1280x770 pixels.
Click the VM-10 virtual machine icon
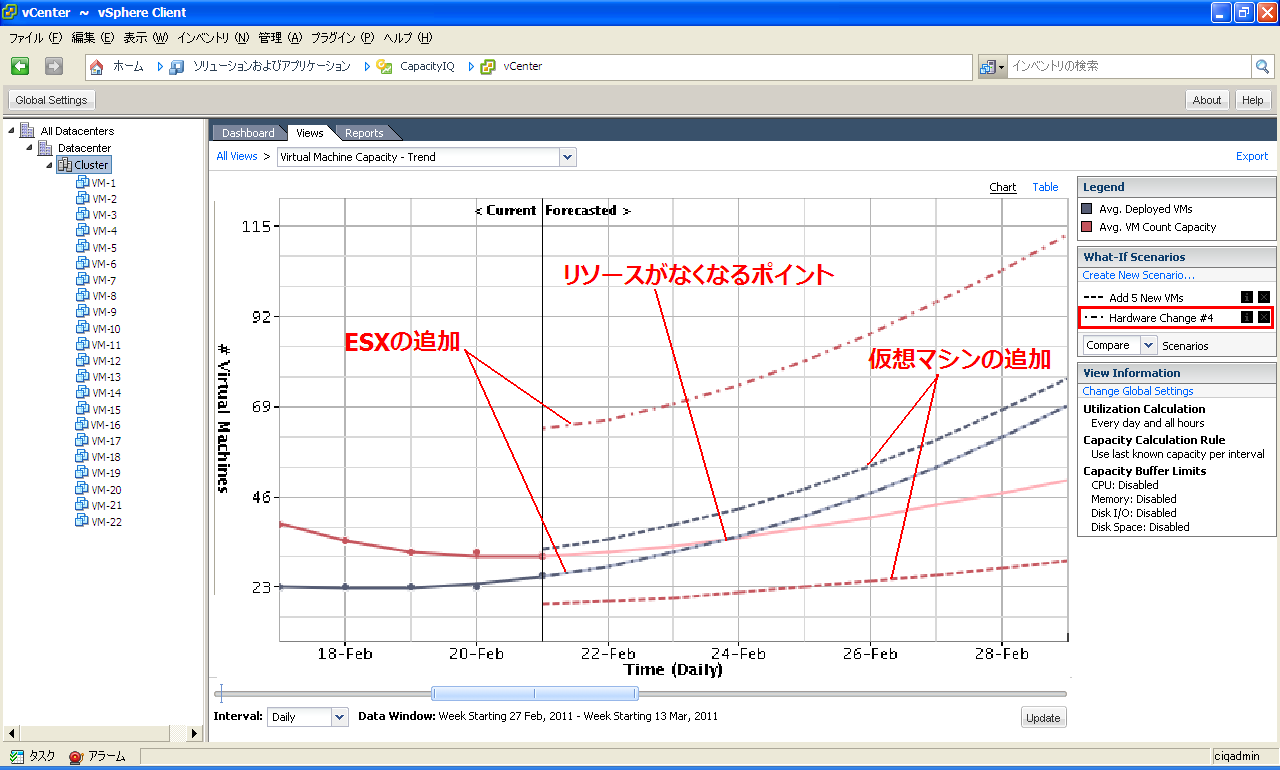click(83, 328)
